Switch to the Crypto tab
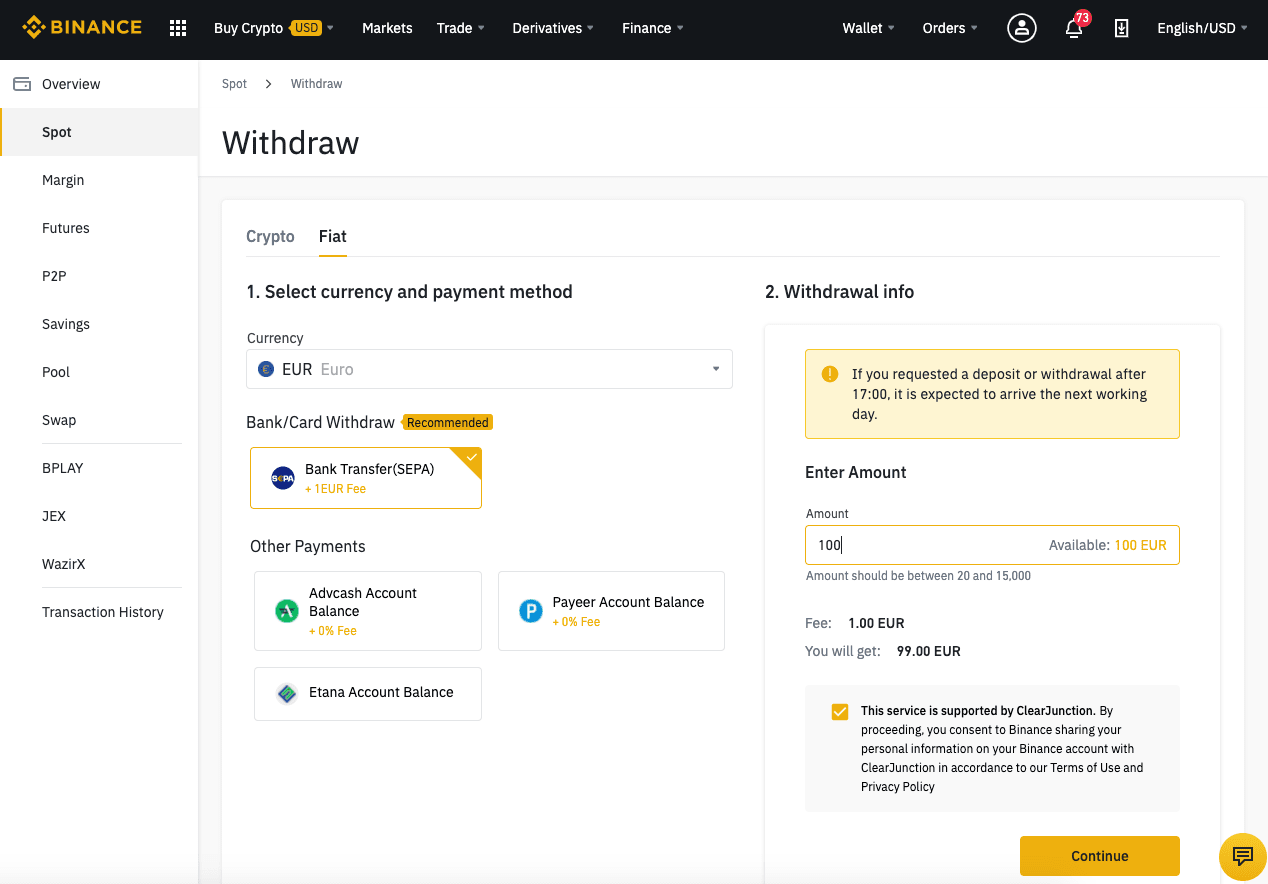Screen dimensions: 1268x884 tap(270, 236)
